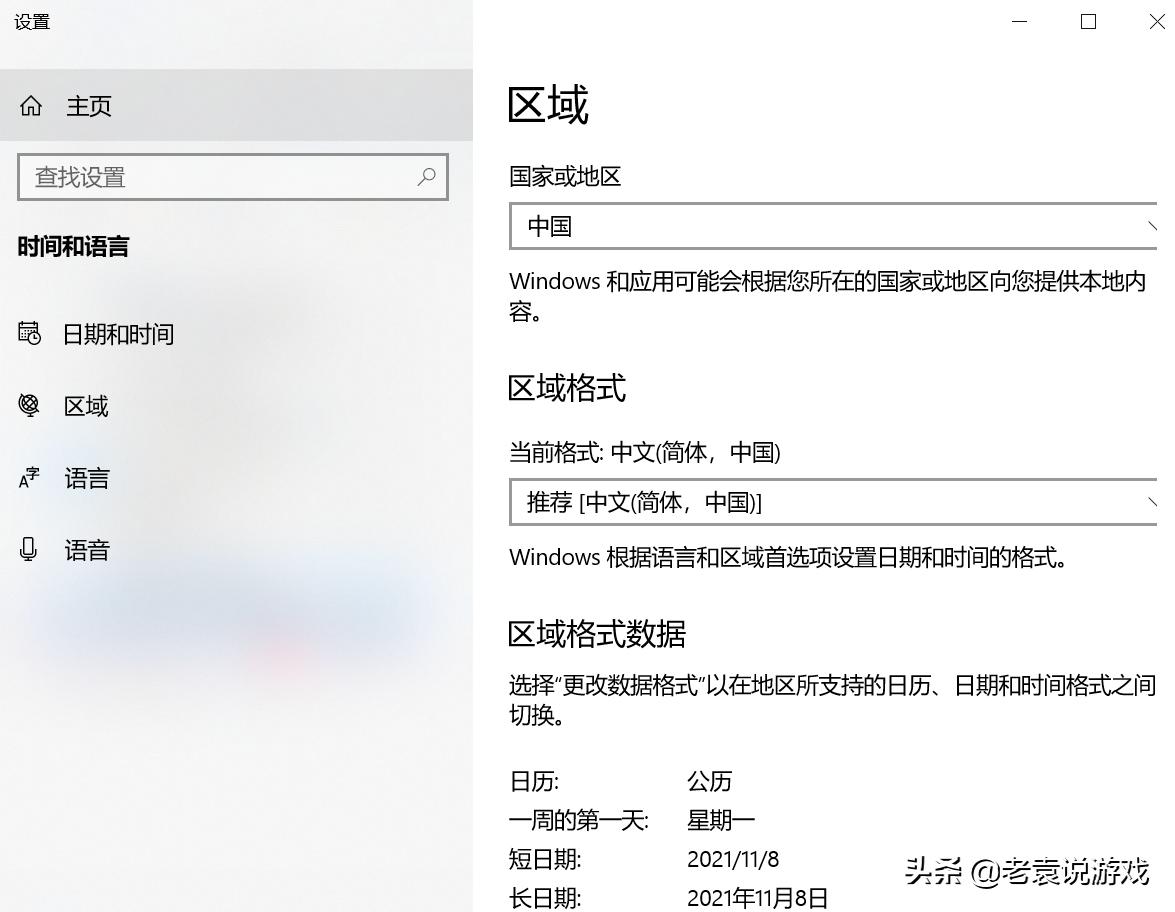Image resolution: width=1175 pixels, height=912 pixels.
Task: Click the 查找设置 search field
Action: (x=200, y=177)
